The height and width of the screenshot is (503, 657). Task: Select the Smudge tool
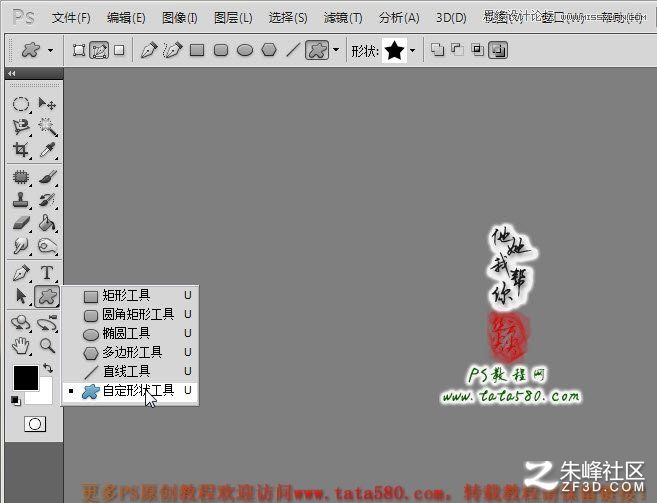pyautogui.click(x=21, y=246)
